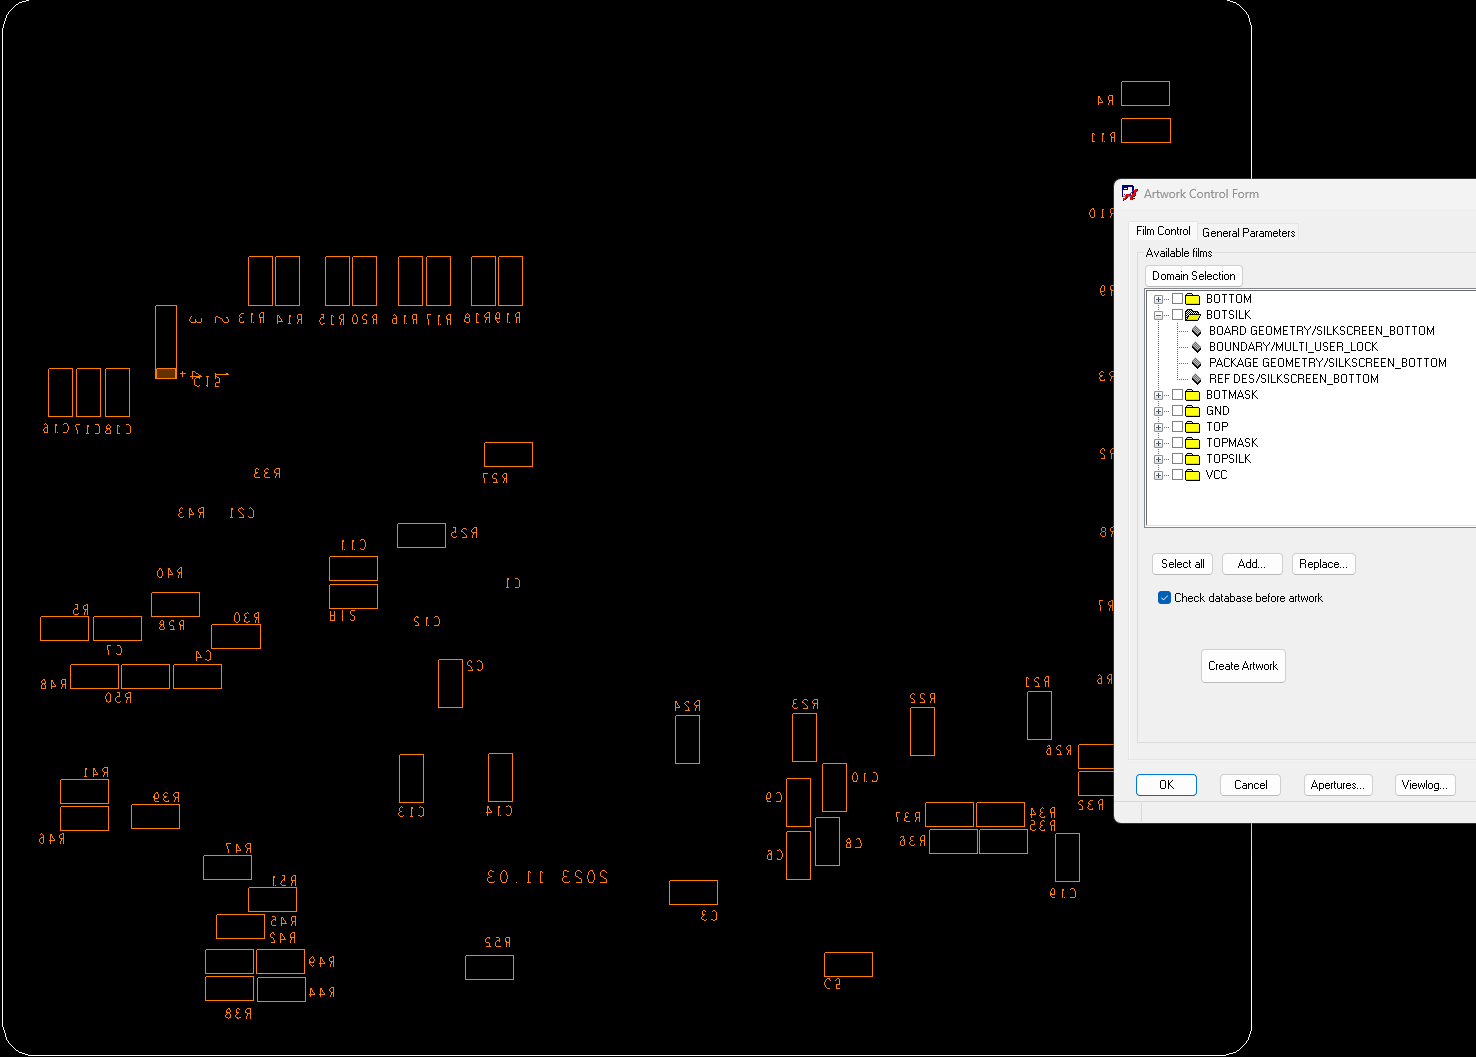The image size is (1476, 1057).
Task: Click the Domain Selection button
Action: click(1193, 276)
